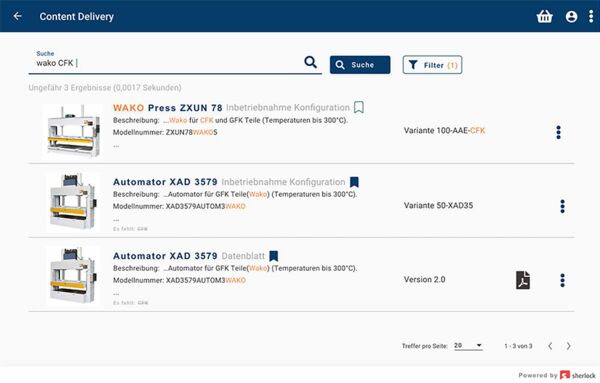Click the text Variante 100-AAE-CFK
600x383 pixels.
pyautogui.click(x=444, y=130)
